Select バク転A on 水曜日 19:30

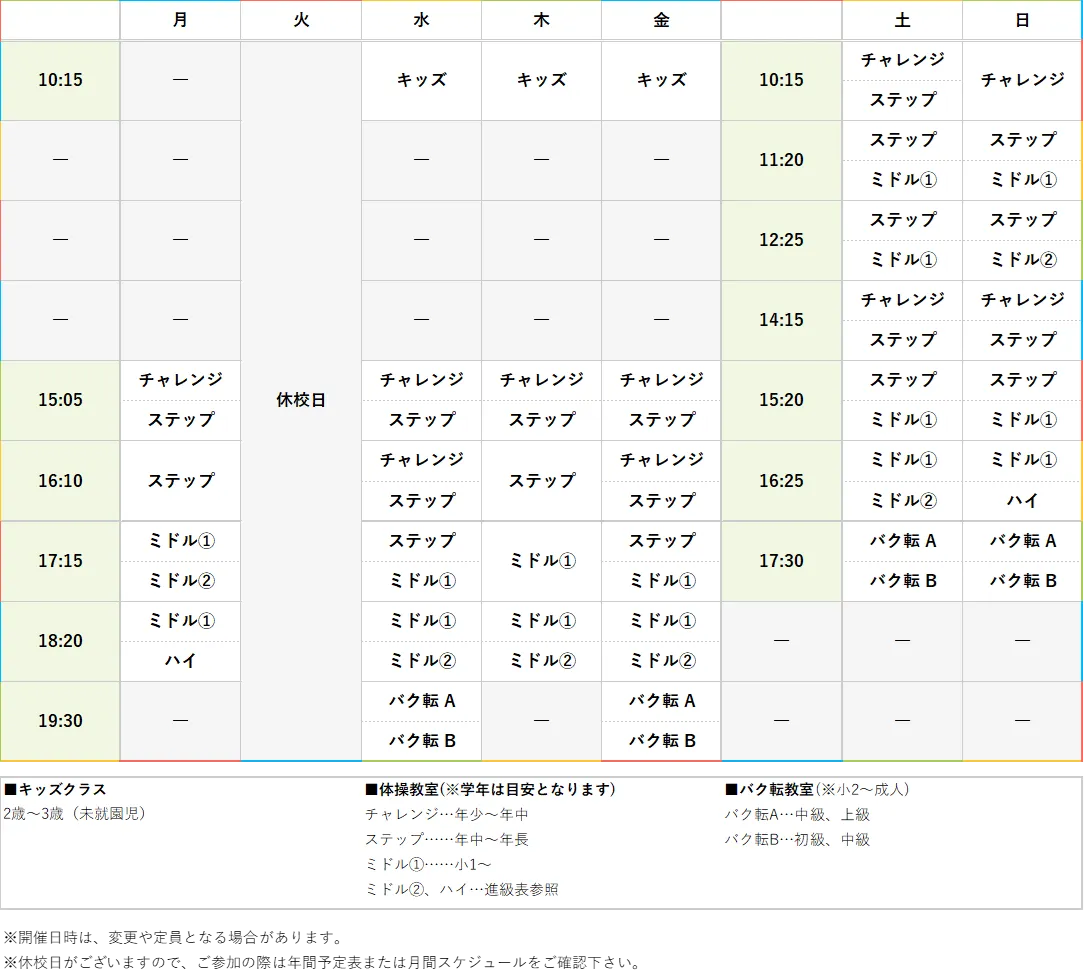421,700
